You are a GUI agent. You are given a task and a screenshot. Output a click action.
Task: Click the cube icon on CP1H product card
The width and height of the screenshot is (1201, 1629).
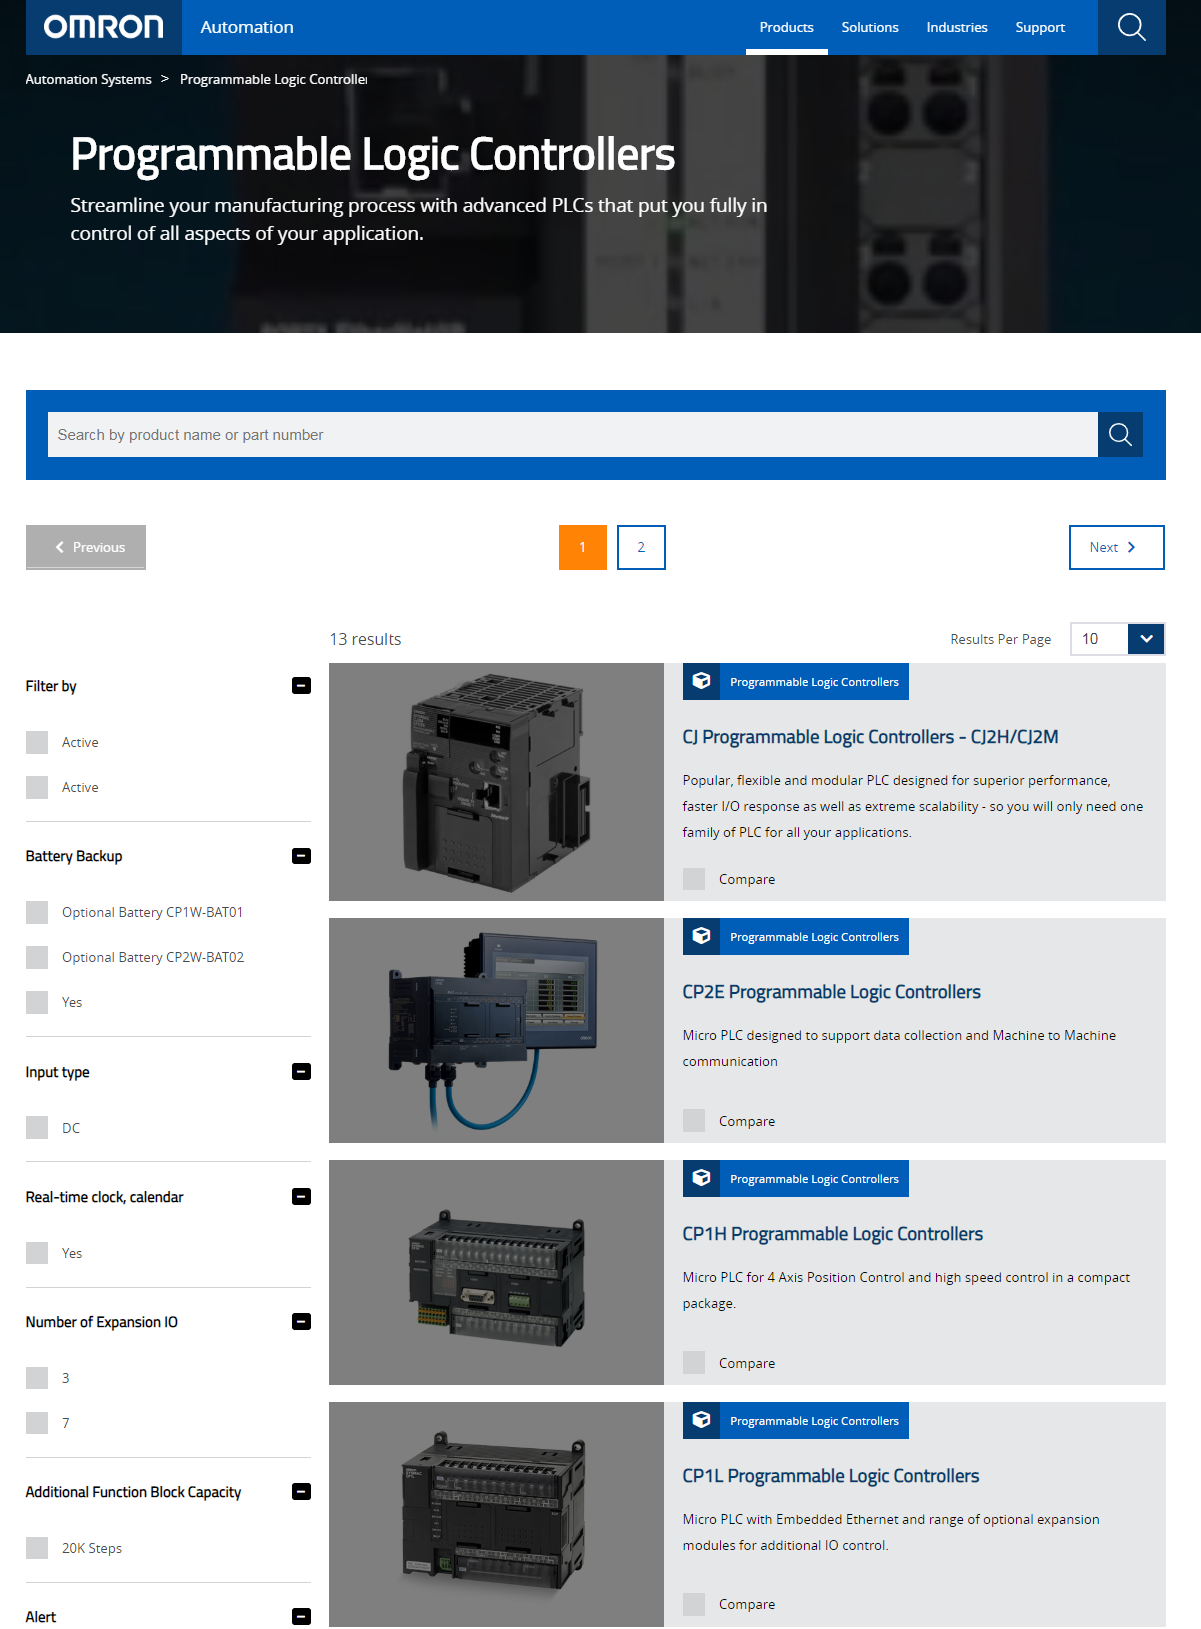(x=702, y=1179)
